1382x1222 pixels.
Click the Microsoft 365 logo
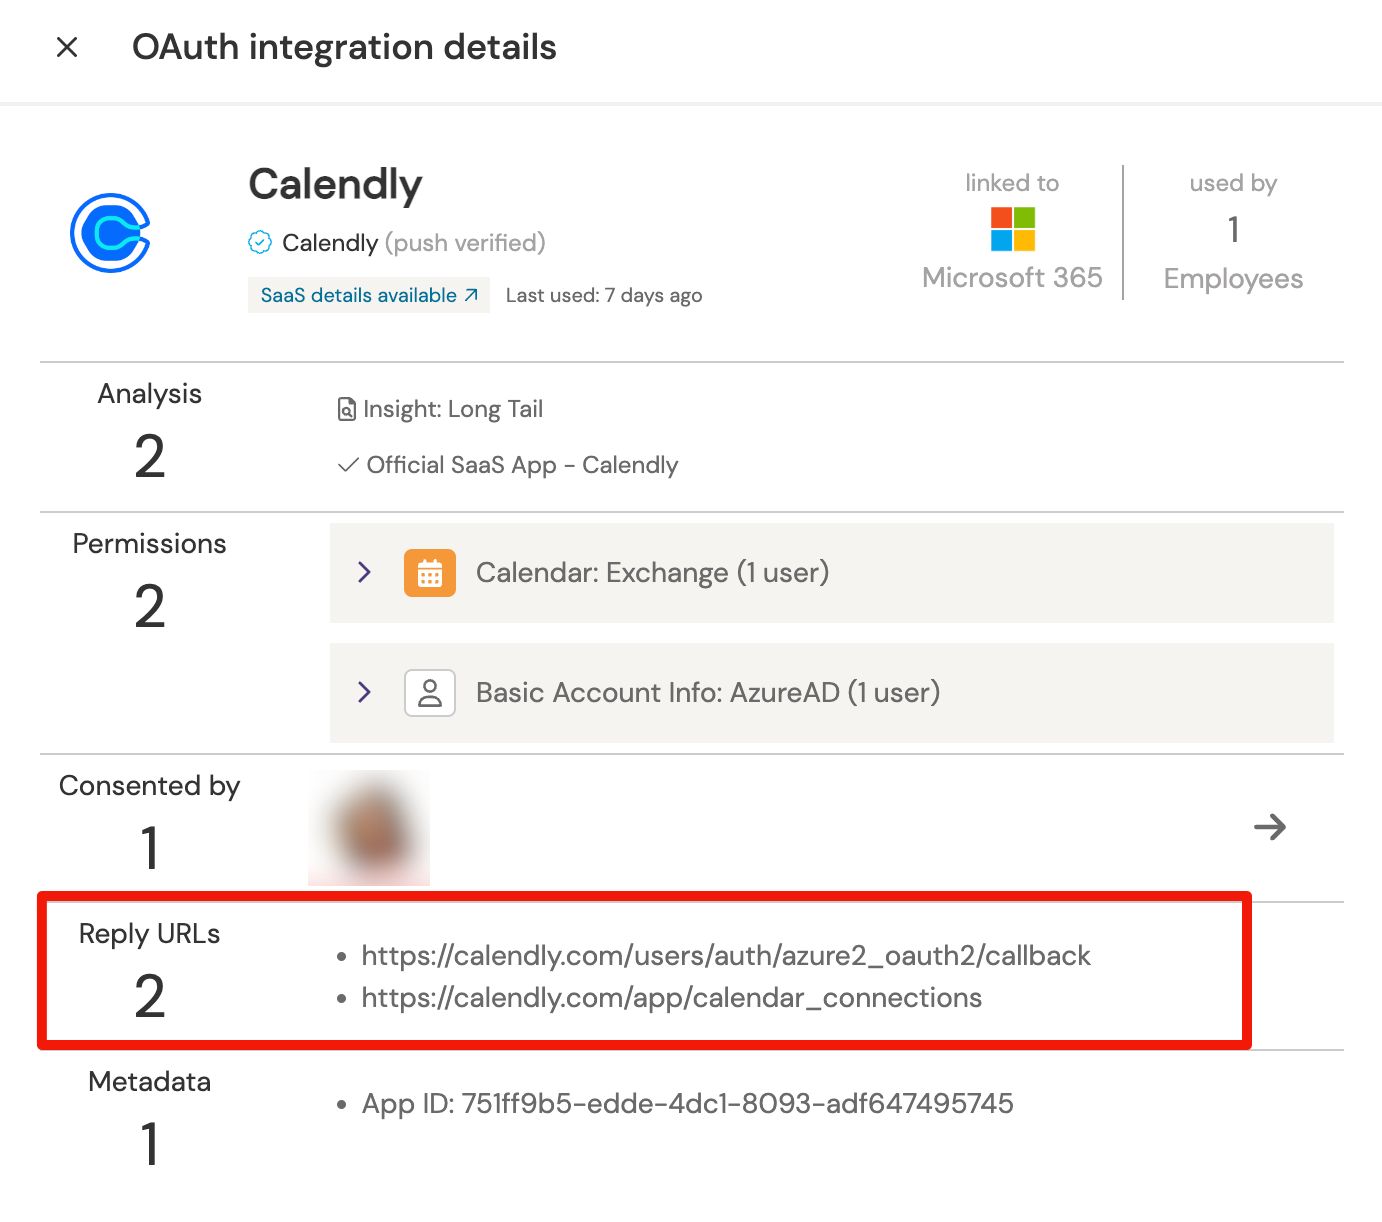[1012, 229]
